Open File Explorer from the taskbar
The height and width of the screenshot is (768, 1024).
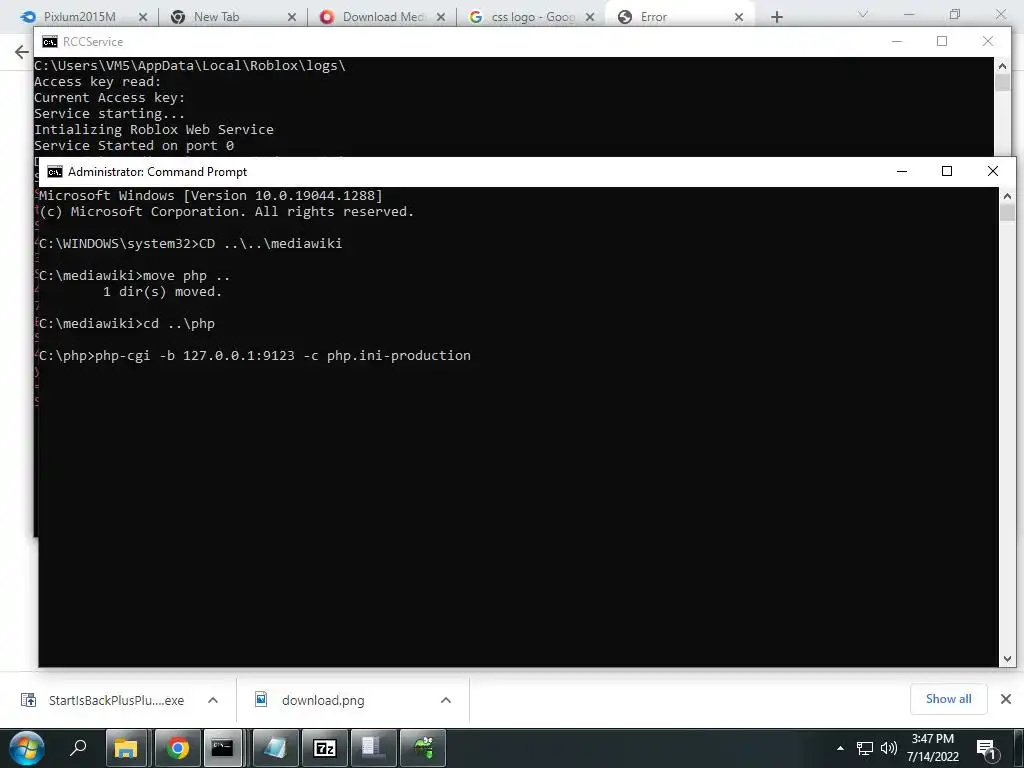125,748
